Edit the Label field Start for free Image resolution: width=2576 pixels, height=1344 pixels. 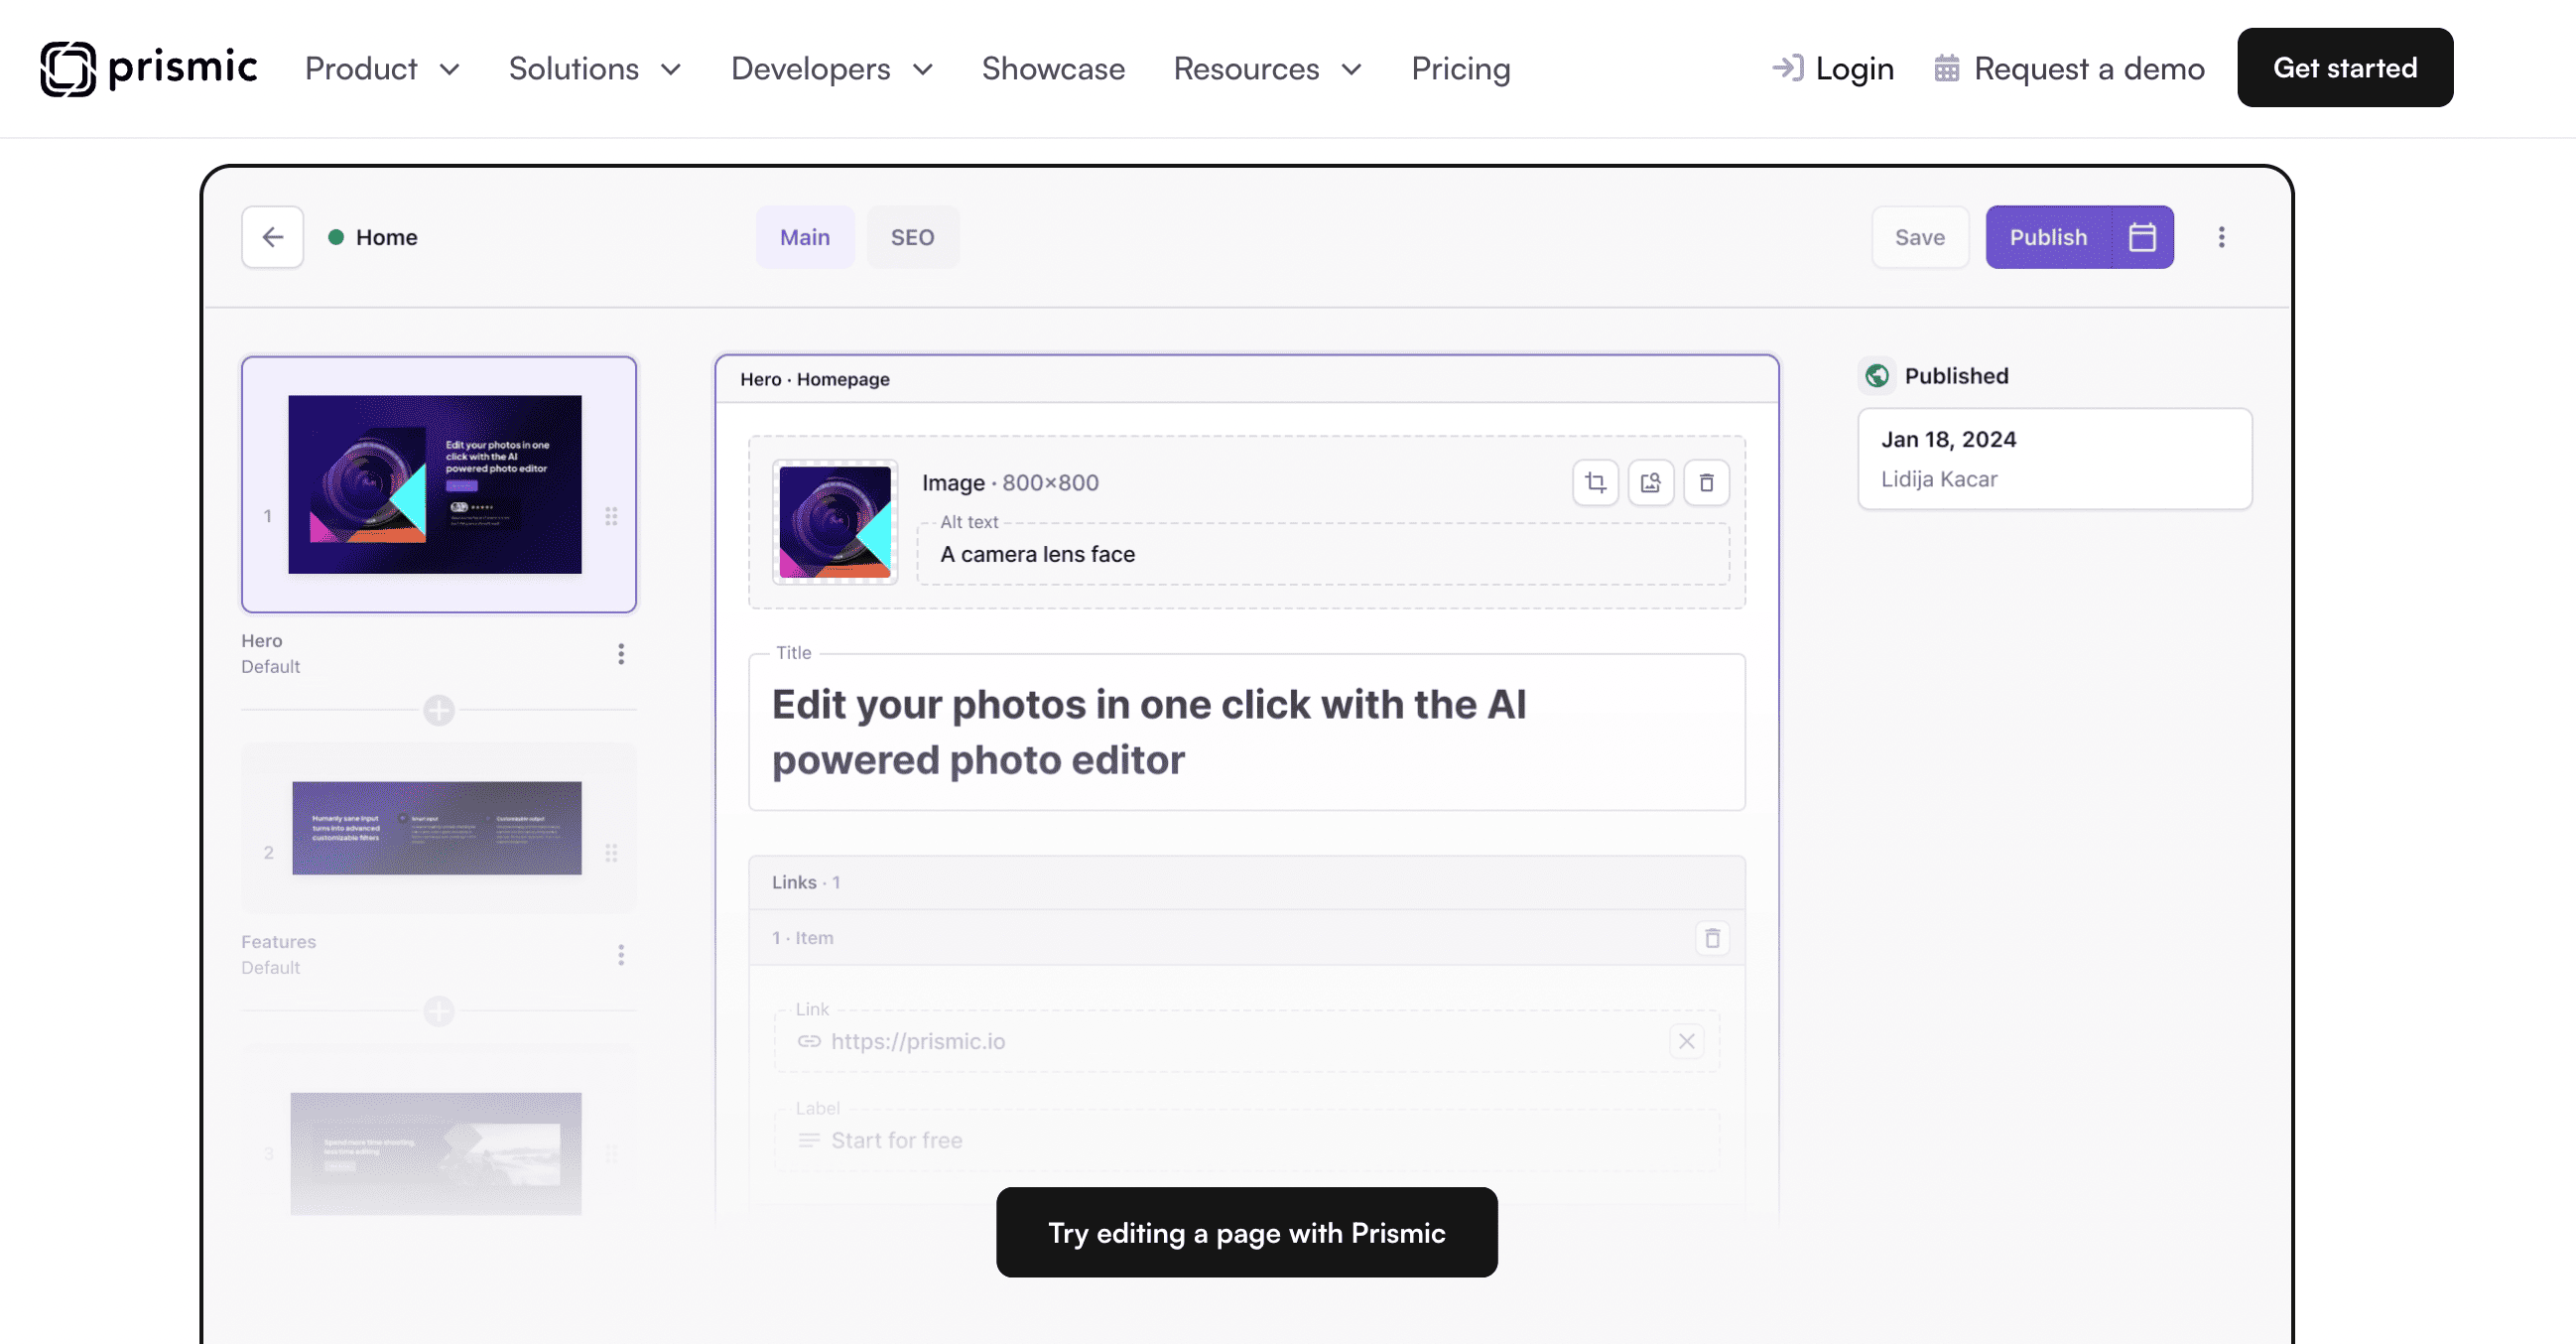1246,1140
